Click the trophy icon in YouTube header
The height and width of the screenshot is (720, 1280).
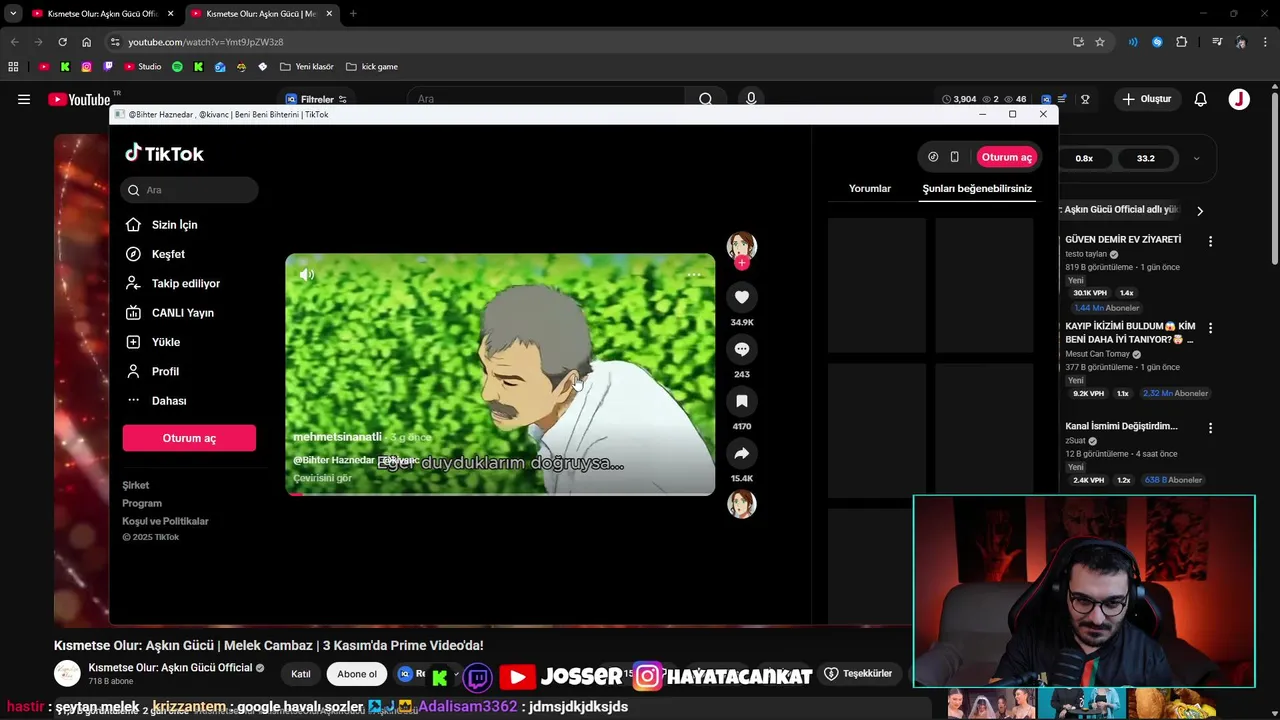[x=1085, y=99]
